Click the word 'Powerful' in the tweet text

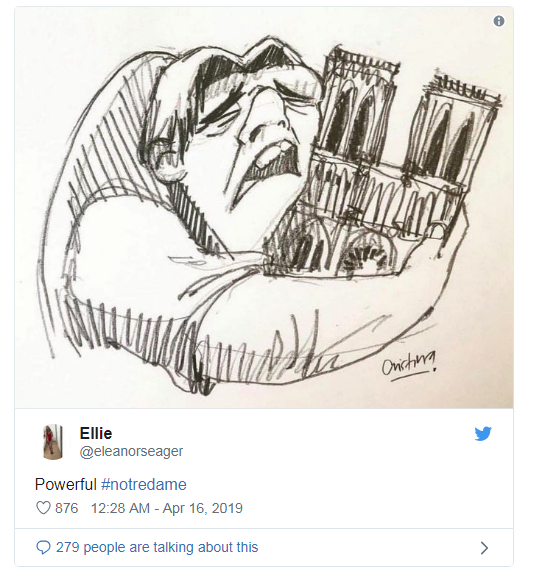tap(66, 484)
